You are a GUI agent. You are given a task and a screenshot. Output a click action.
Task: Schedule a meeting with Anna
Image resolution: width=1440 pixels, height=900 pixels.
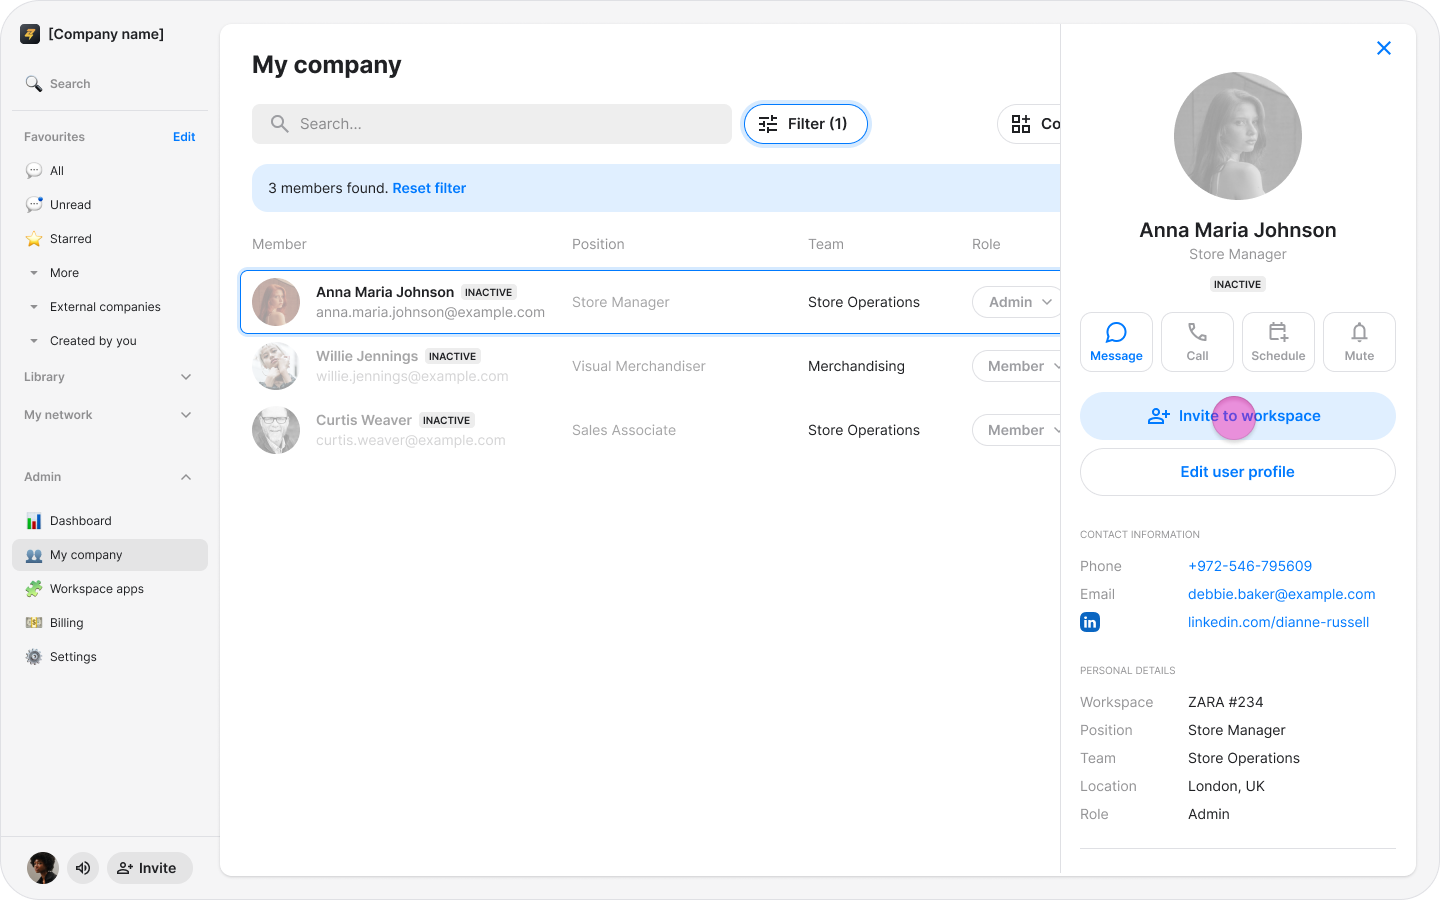(x=1278, y=342)
